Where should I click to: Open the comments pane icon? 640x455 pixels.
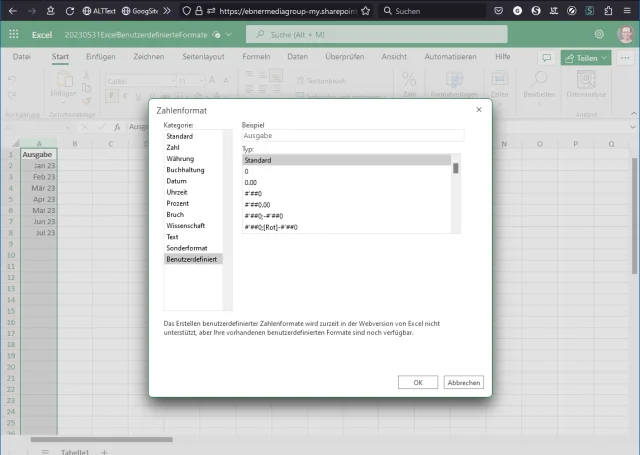(546, 58)
